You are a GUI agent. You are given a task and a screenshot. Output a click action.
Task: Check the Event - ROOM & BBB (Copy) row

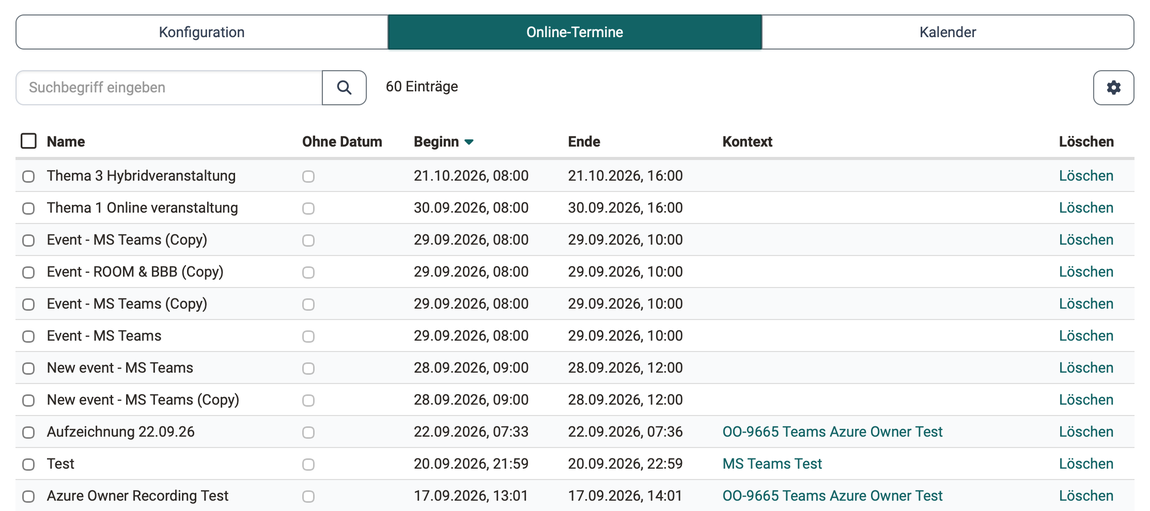click(29, 272)
